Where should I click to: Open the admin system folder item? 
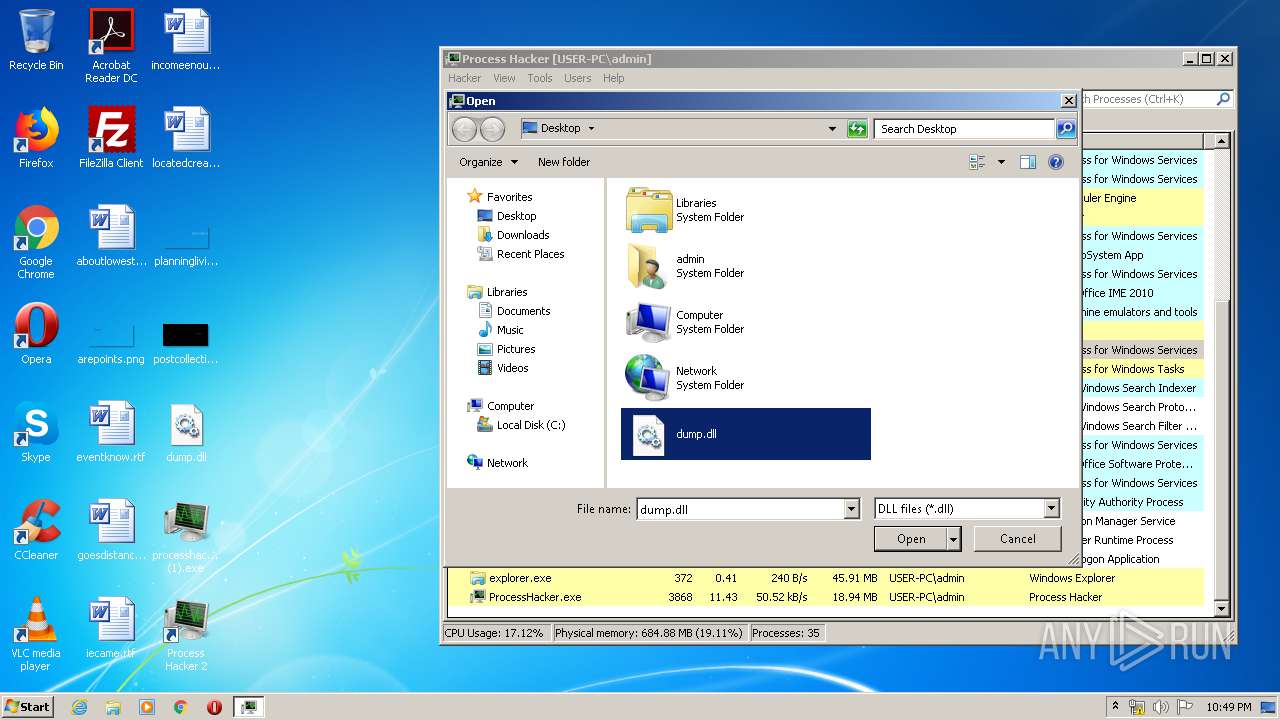[746, 266]
